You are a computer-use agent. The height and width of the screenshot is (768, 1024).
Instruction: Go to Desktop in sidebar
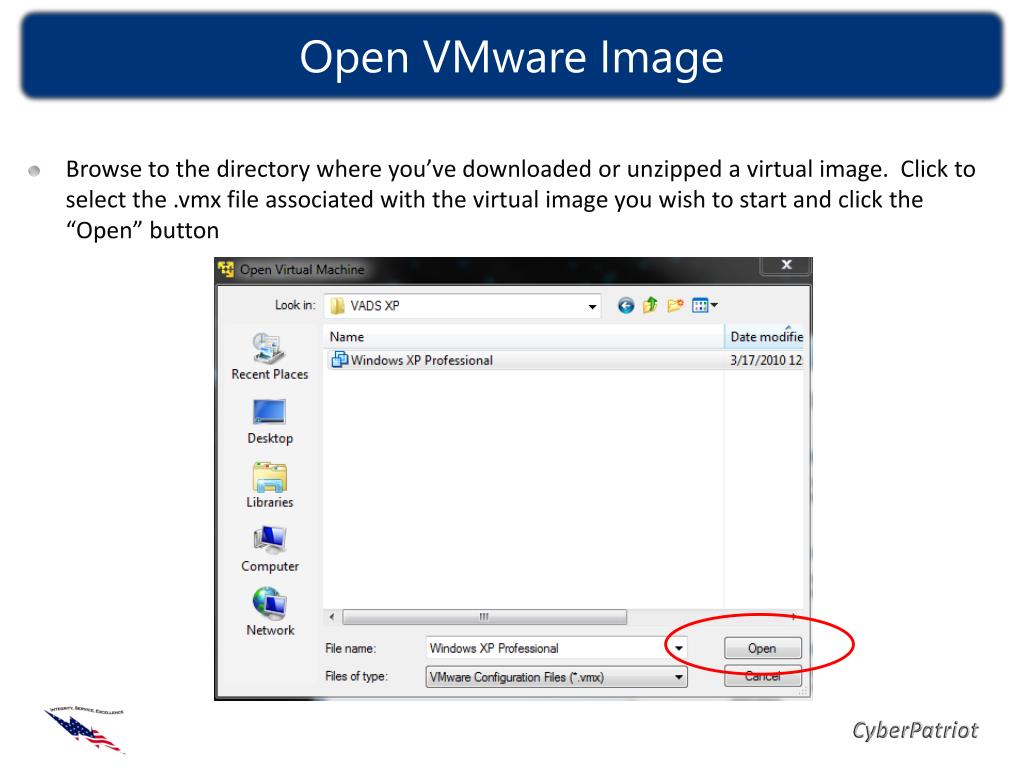[269, 422]
